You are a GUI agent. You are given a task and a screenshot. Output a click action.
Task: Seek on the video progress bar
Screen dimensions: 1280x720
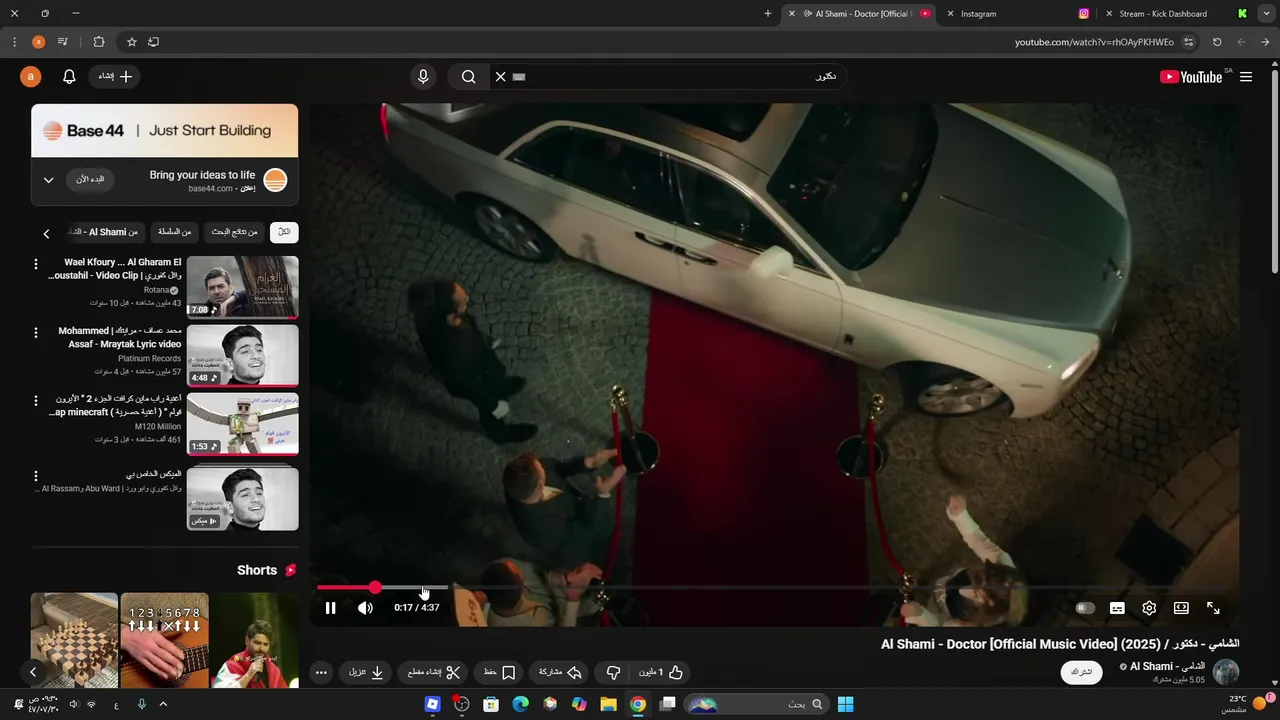pyautogui.click(x=775, y=588)
